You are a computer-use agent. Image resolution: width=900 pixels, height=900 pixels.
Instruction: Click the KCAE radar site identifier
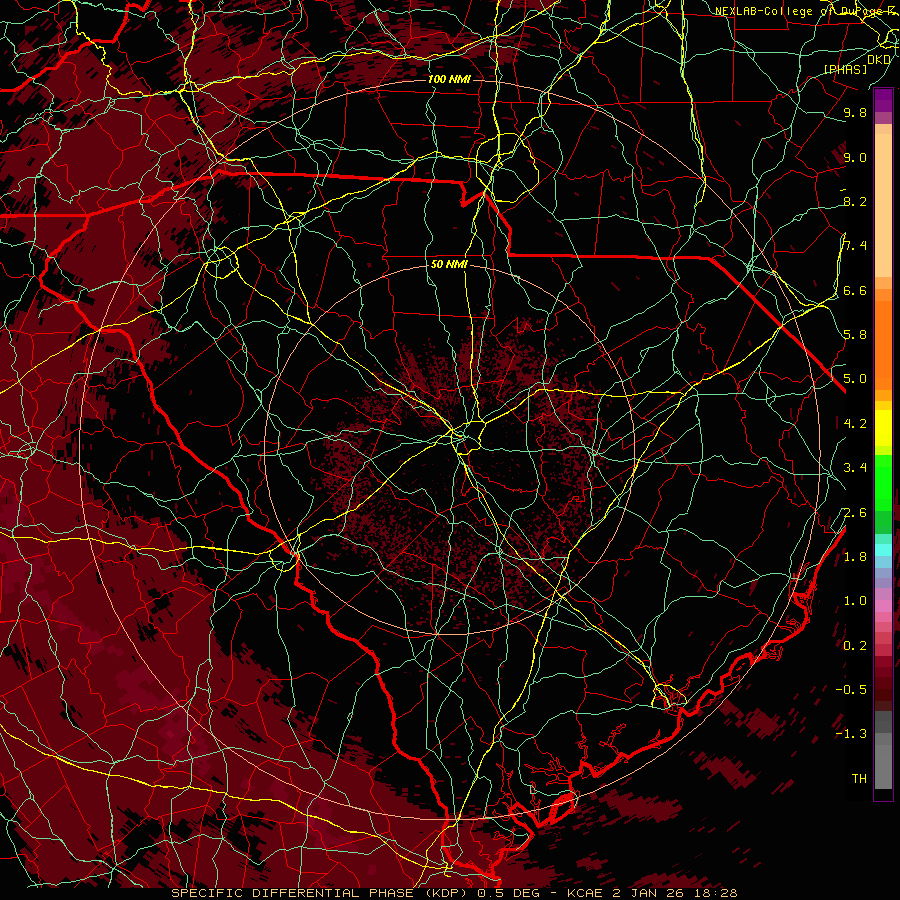point(584,893)
